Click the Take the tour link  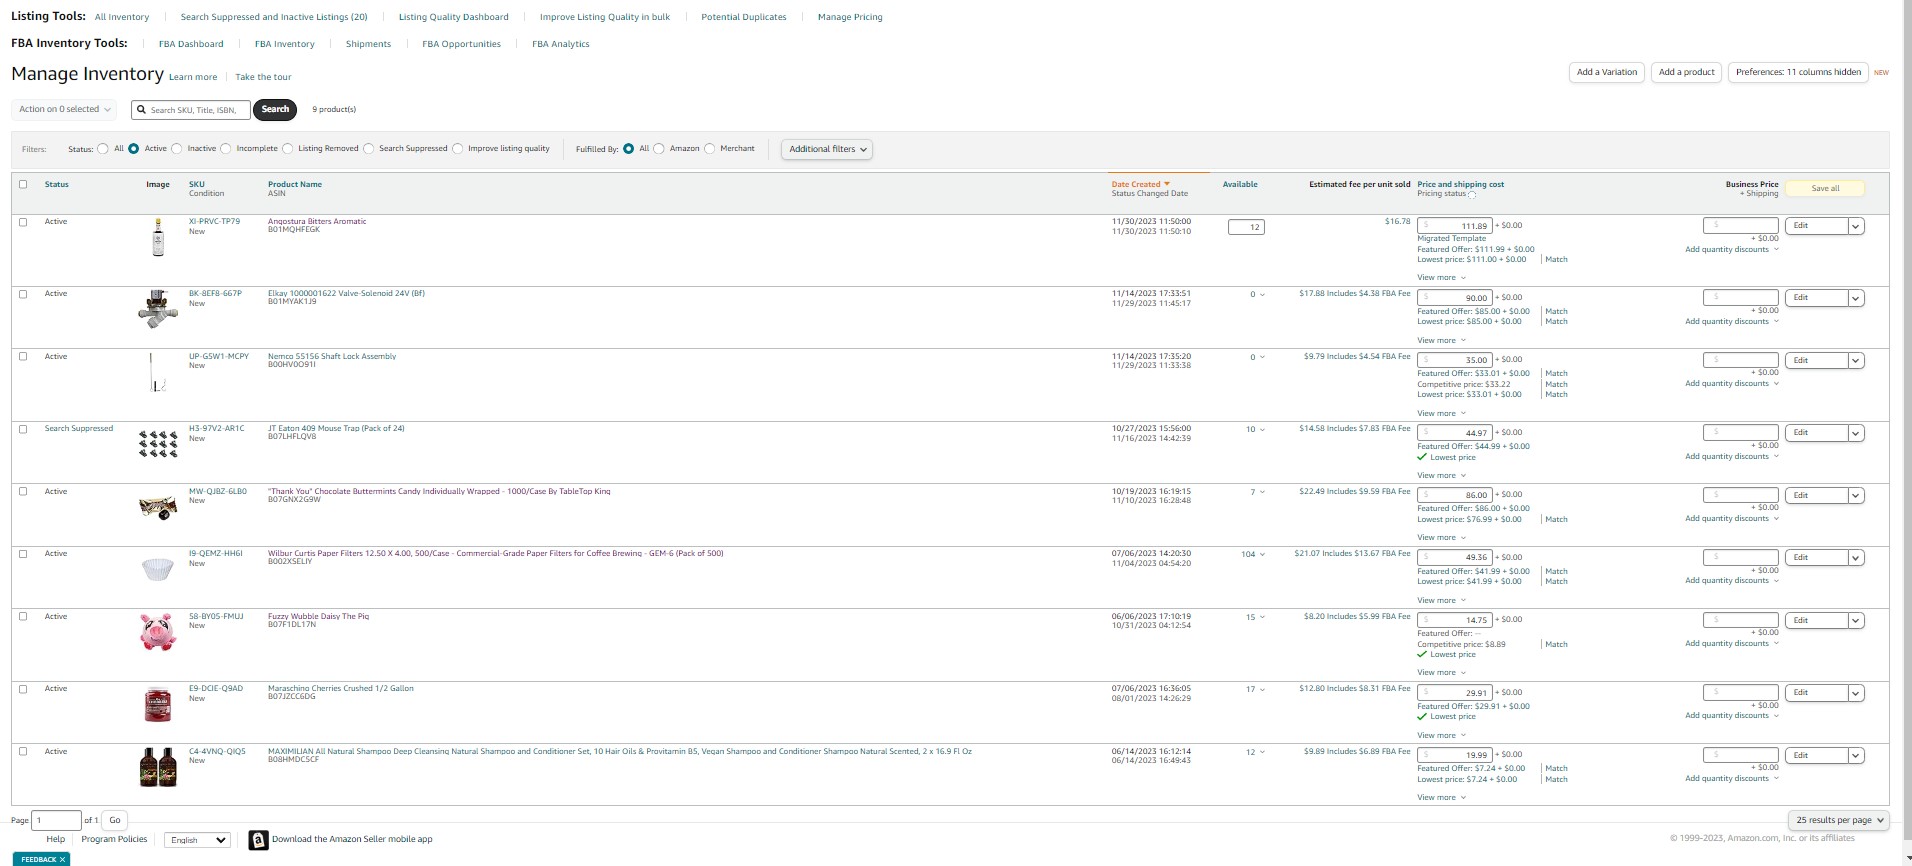pos(264,77)
